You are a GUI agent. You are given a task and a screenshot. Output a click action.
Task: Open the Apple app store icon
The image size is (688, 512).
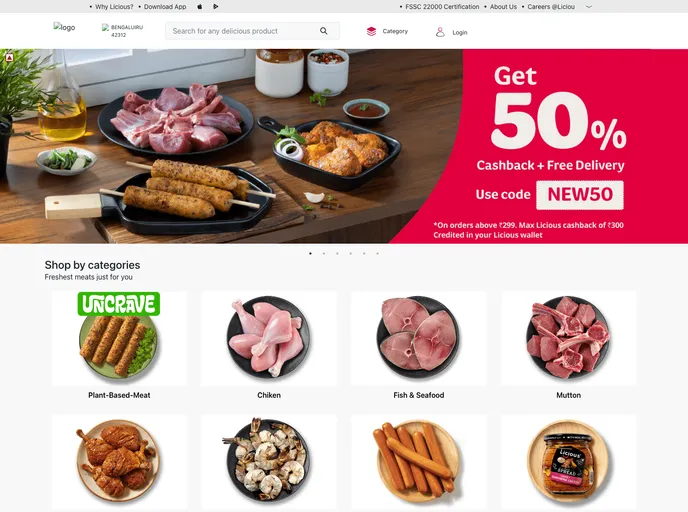(x=200, y=7)
